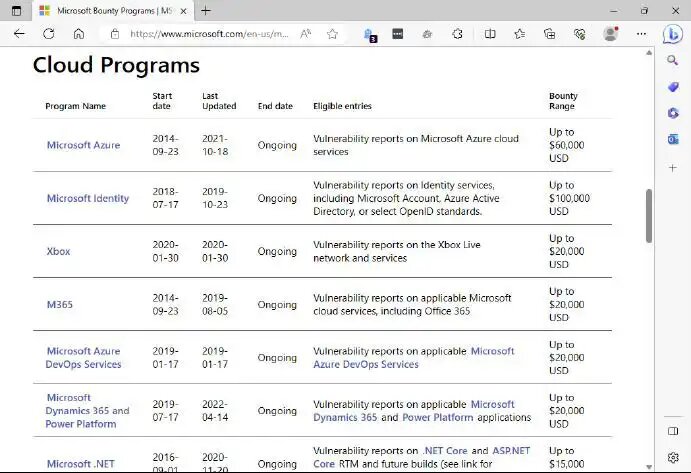This screenshot has height=473, width=691.
Task: Open the Microsoft Identity program link
Action: coord(88,198)
